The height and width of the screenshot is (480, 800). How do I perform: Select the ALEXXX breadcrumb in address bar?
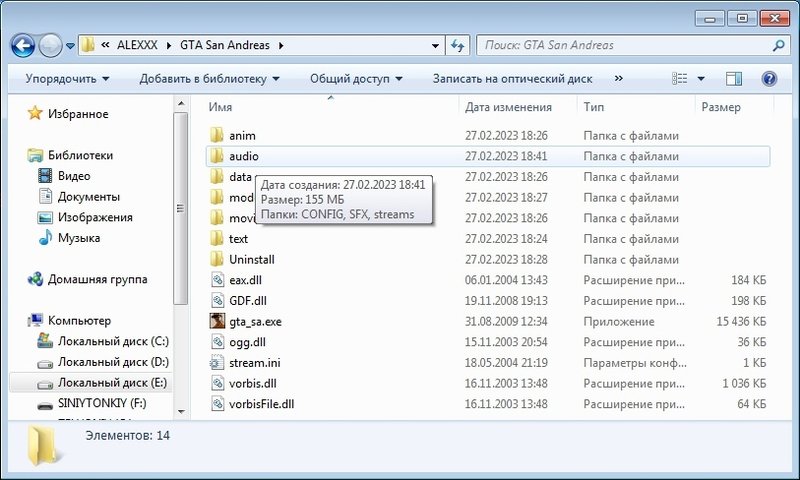tap(137, 45)
